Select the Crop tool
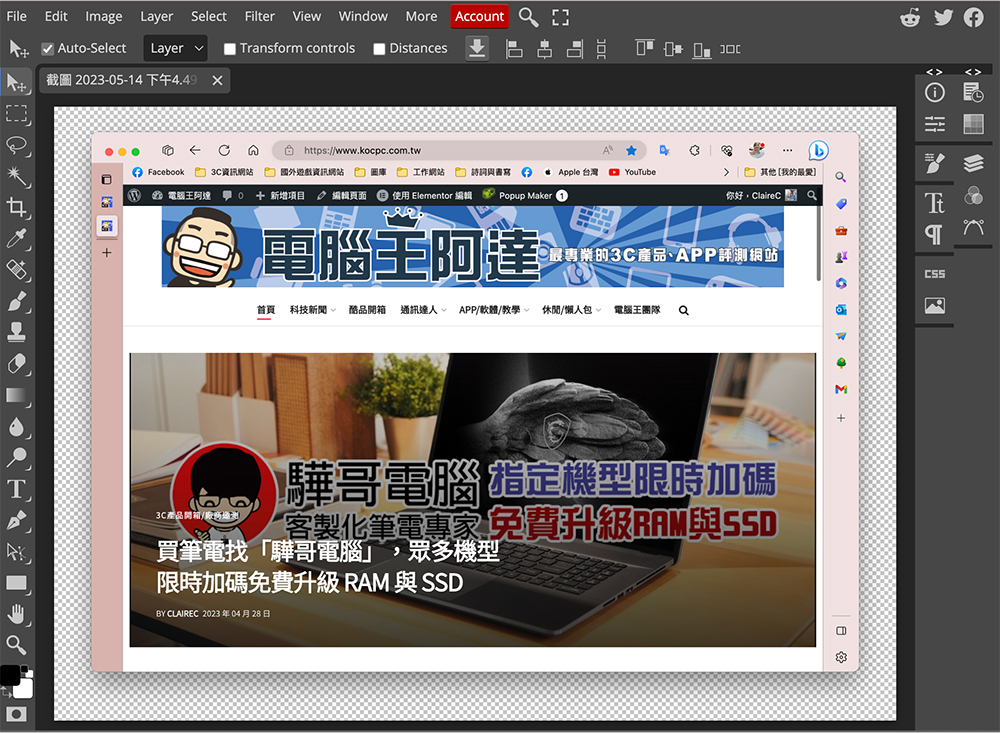The image size is (1000, 733). (17, 207)
